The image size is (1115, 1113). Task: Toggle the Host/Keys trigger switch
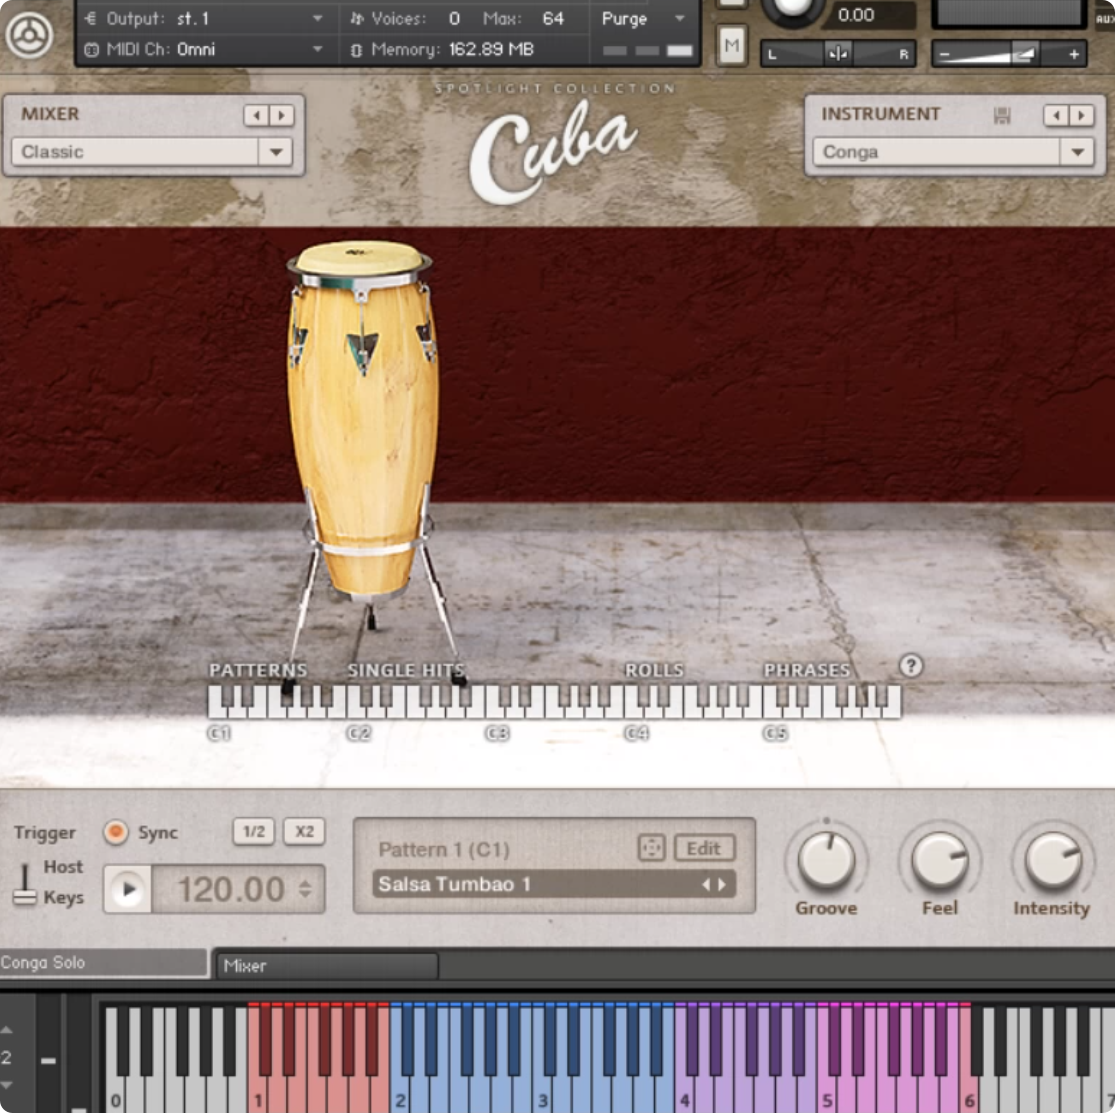pos(25,884)
